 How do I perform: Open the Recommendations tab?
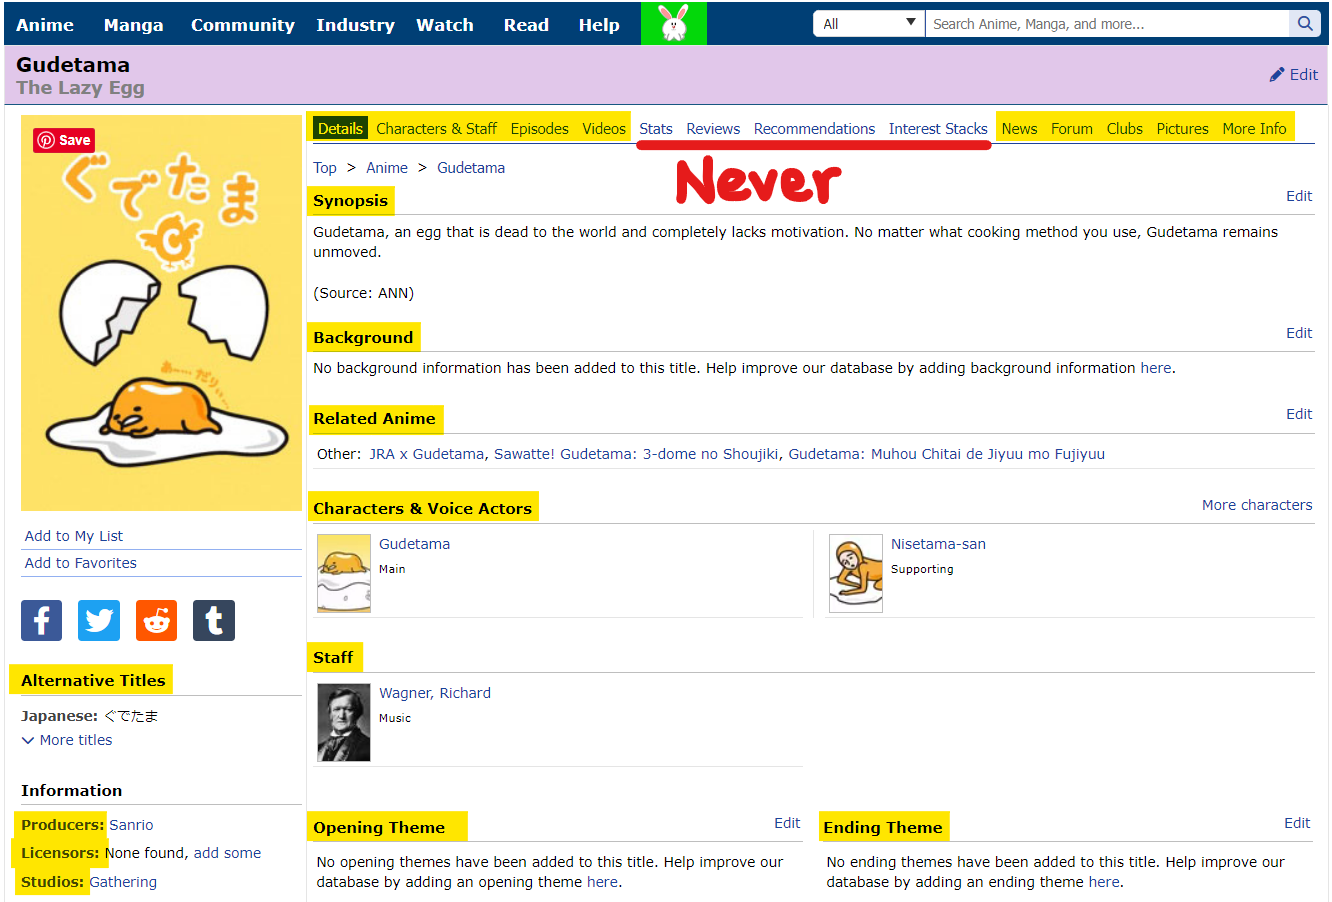(814, 128)
